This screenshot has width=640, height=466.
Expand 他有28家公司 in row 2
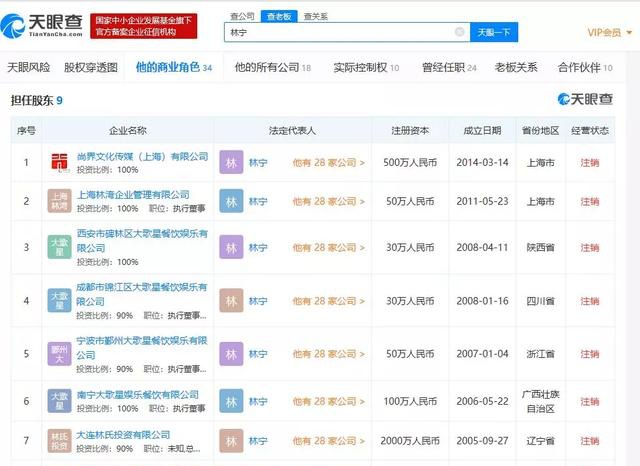[x=329, y=202]
